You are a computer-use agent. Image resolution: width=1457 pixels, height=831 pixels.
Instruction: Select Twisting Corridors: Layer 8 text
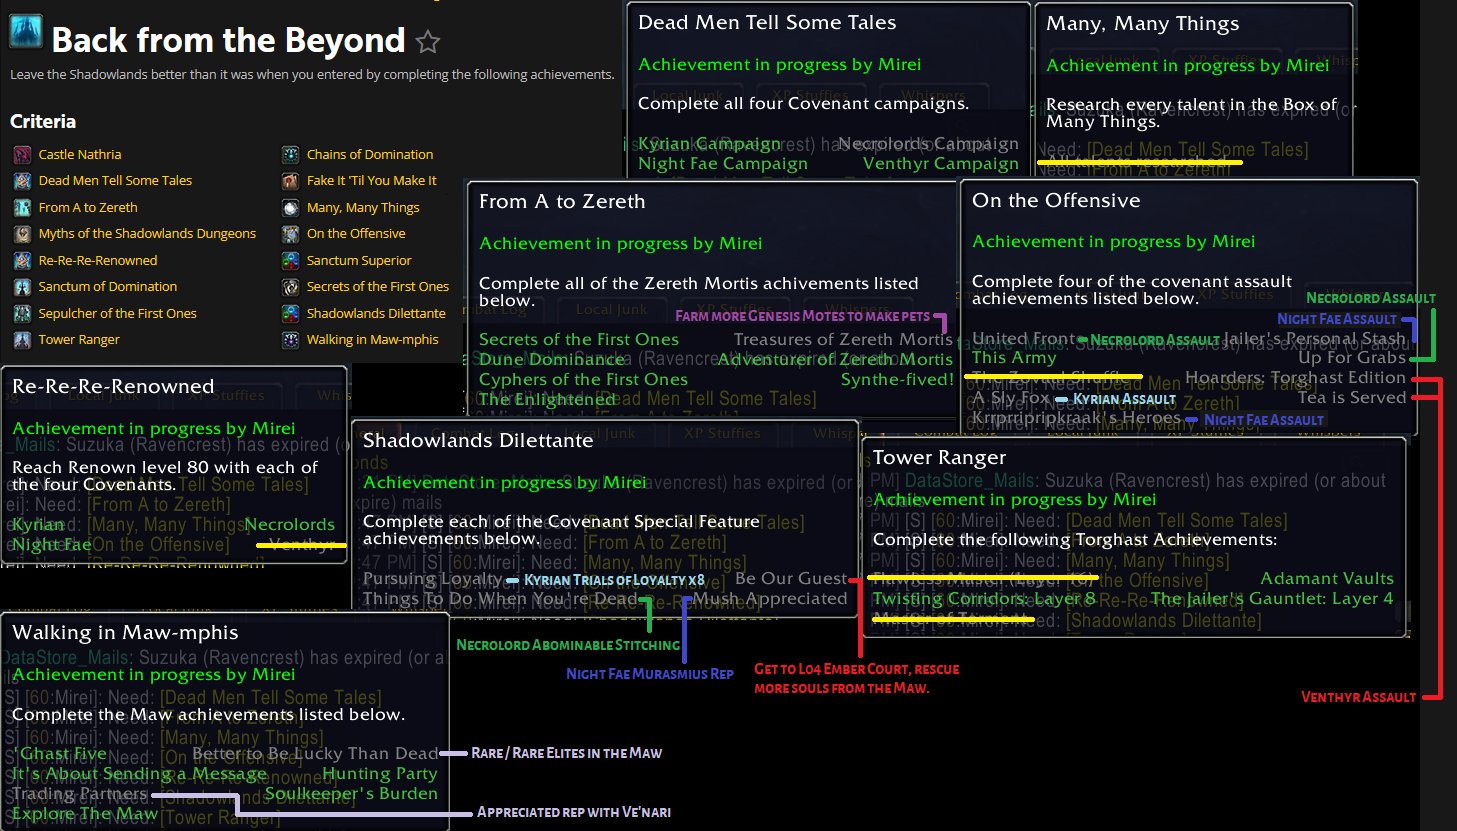(984, 599)
